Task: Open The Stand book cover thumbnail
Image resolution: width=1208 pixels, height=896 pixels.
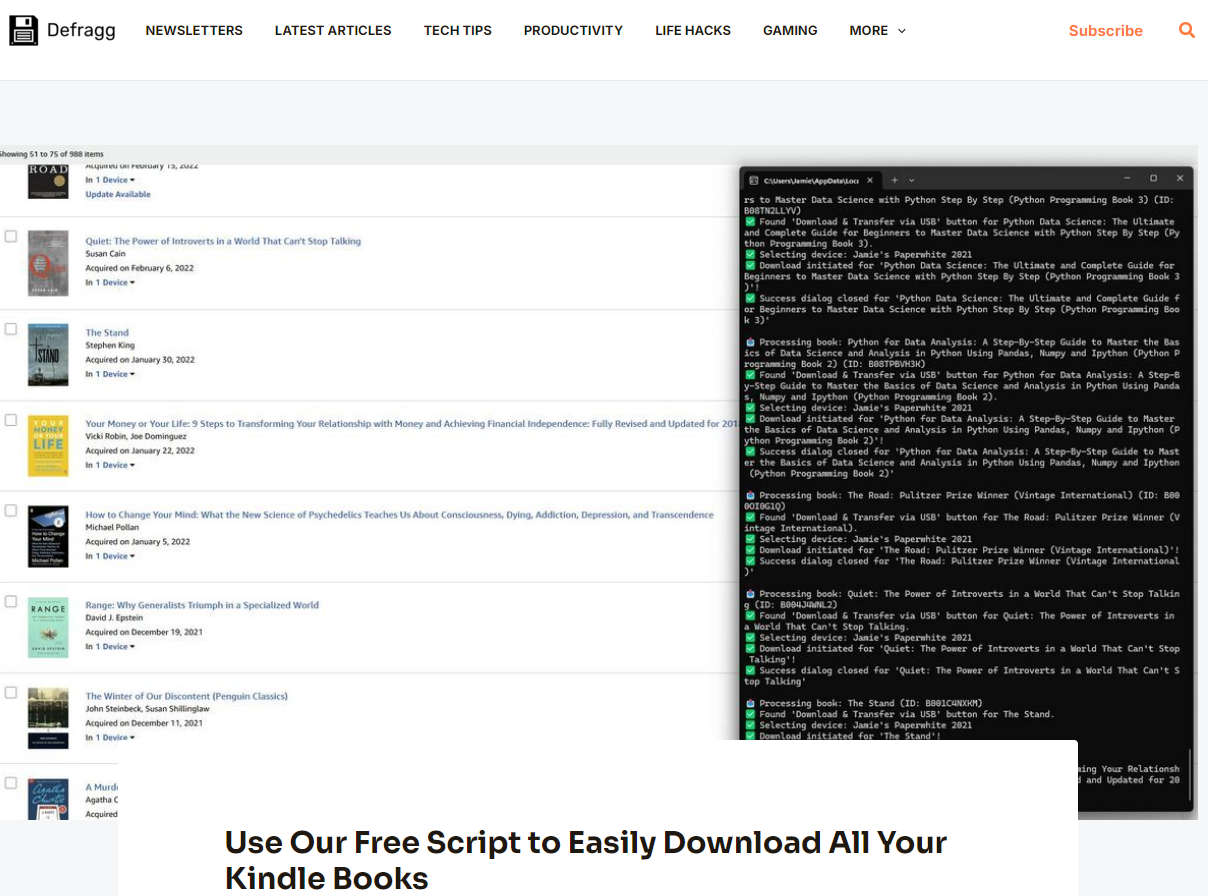Action: pos(48,355)
